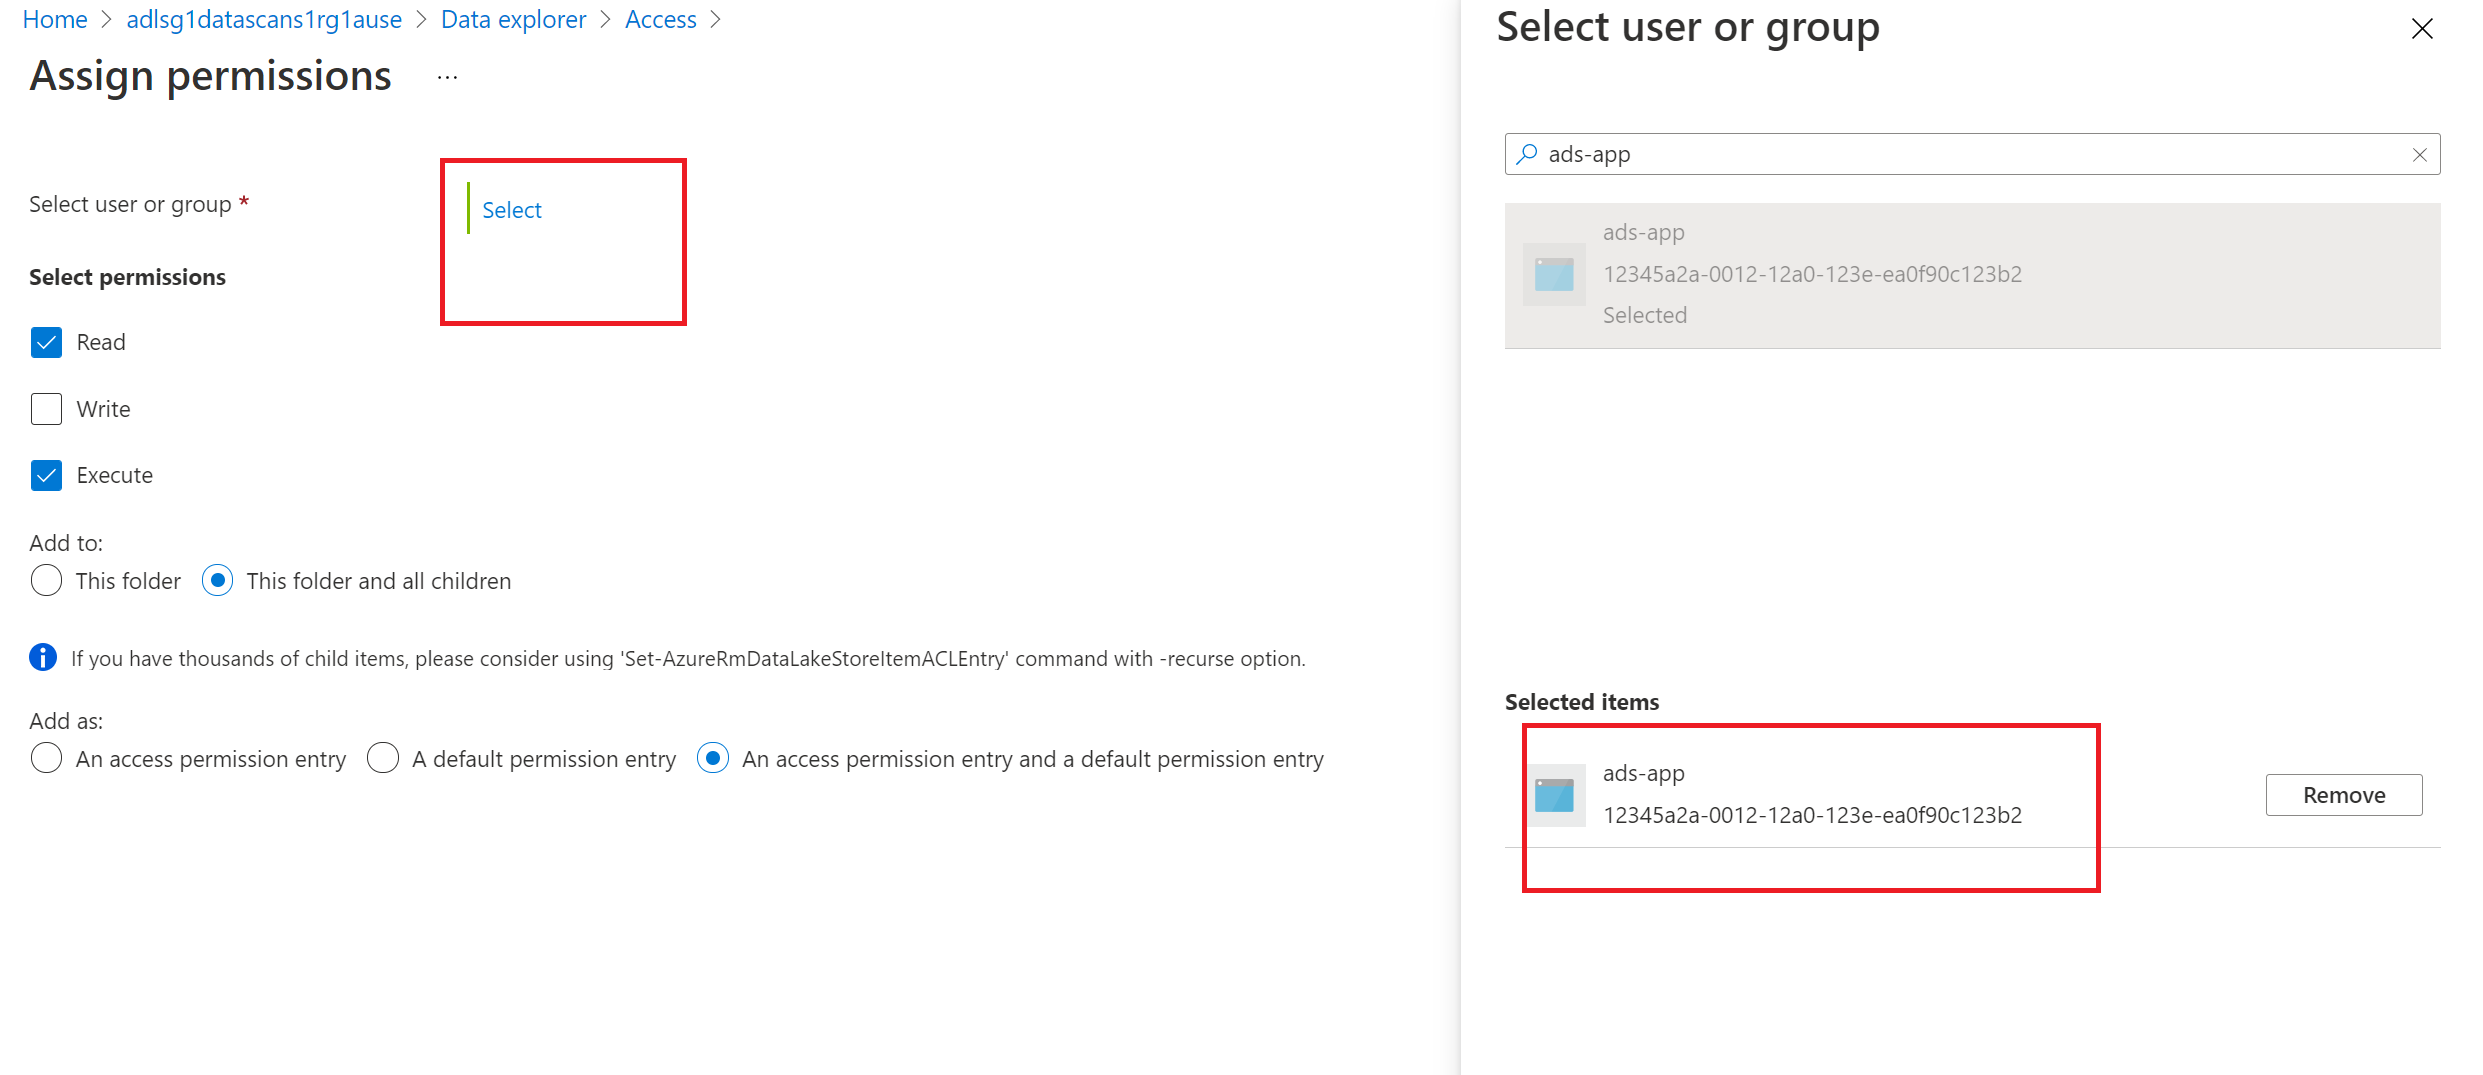
Task: Click the search magnifier icon in user search
Action: (x=1527, y=154)
